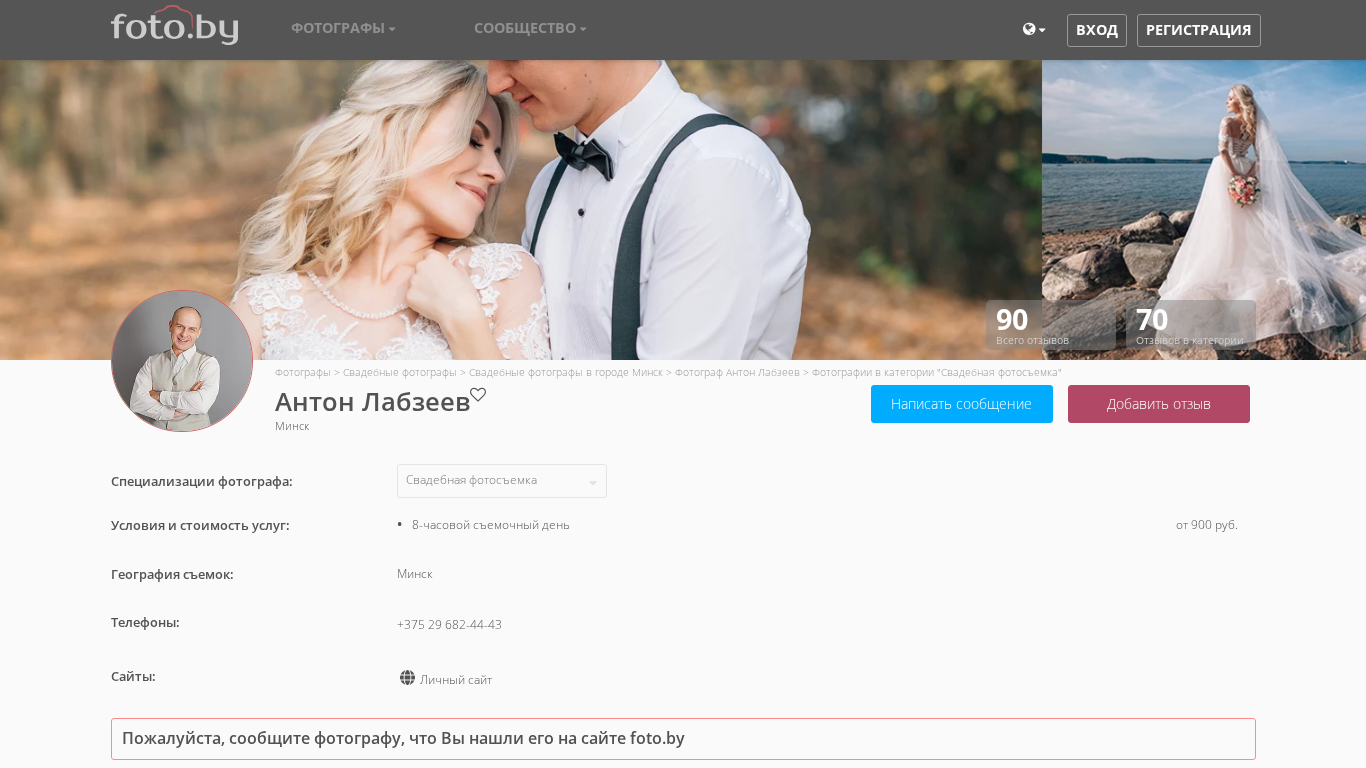Viewport: 1366px width, 768px height.
Task: Click the globe icon next to Личный сайт
Action: point(407,678)
